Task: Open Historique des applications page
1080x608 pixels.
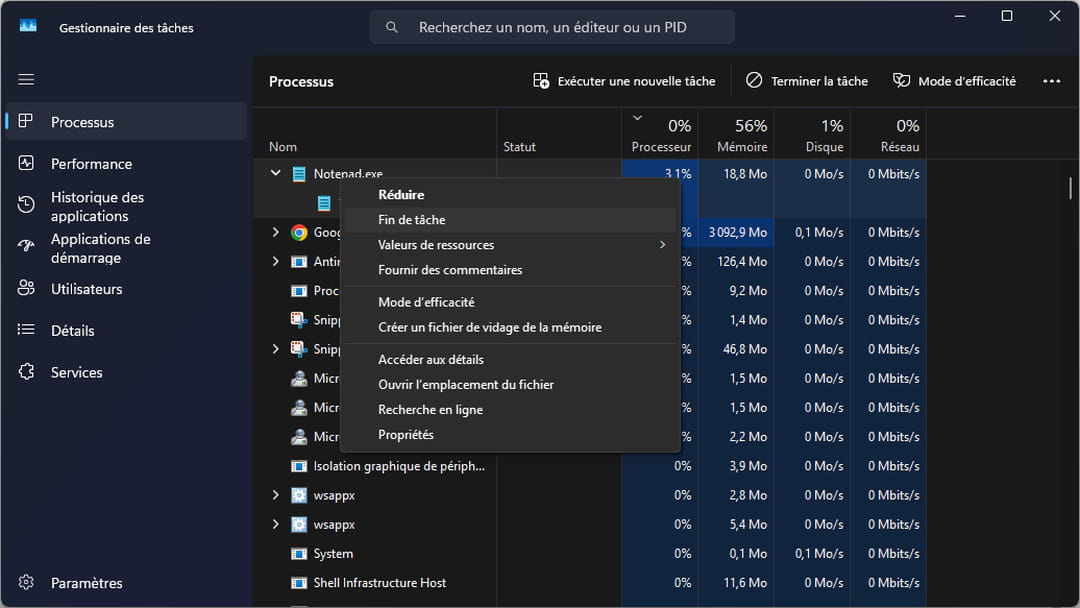Action: coord(97,206)
